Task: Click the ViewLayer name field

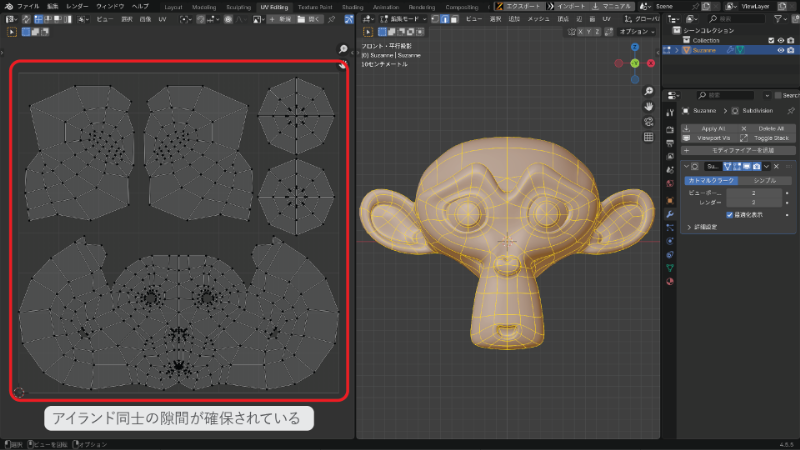Action: pos(756,6)
